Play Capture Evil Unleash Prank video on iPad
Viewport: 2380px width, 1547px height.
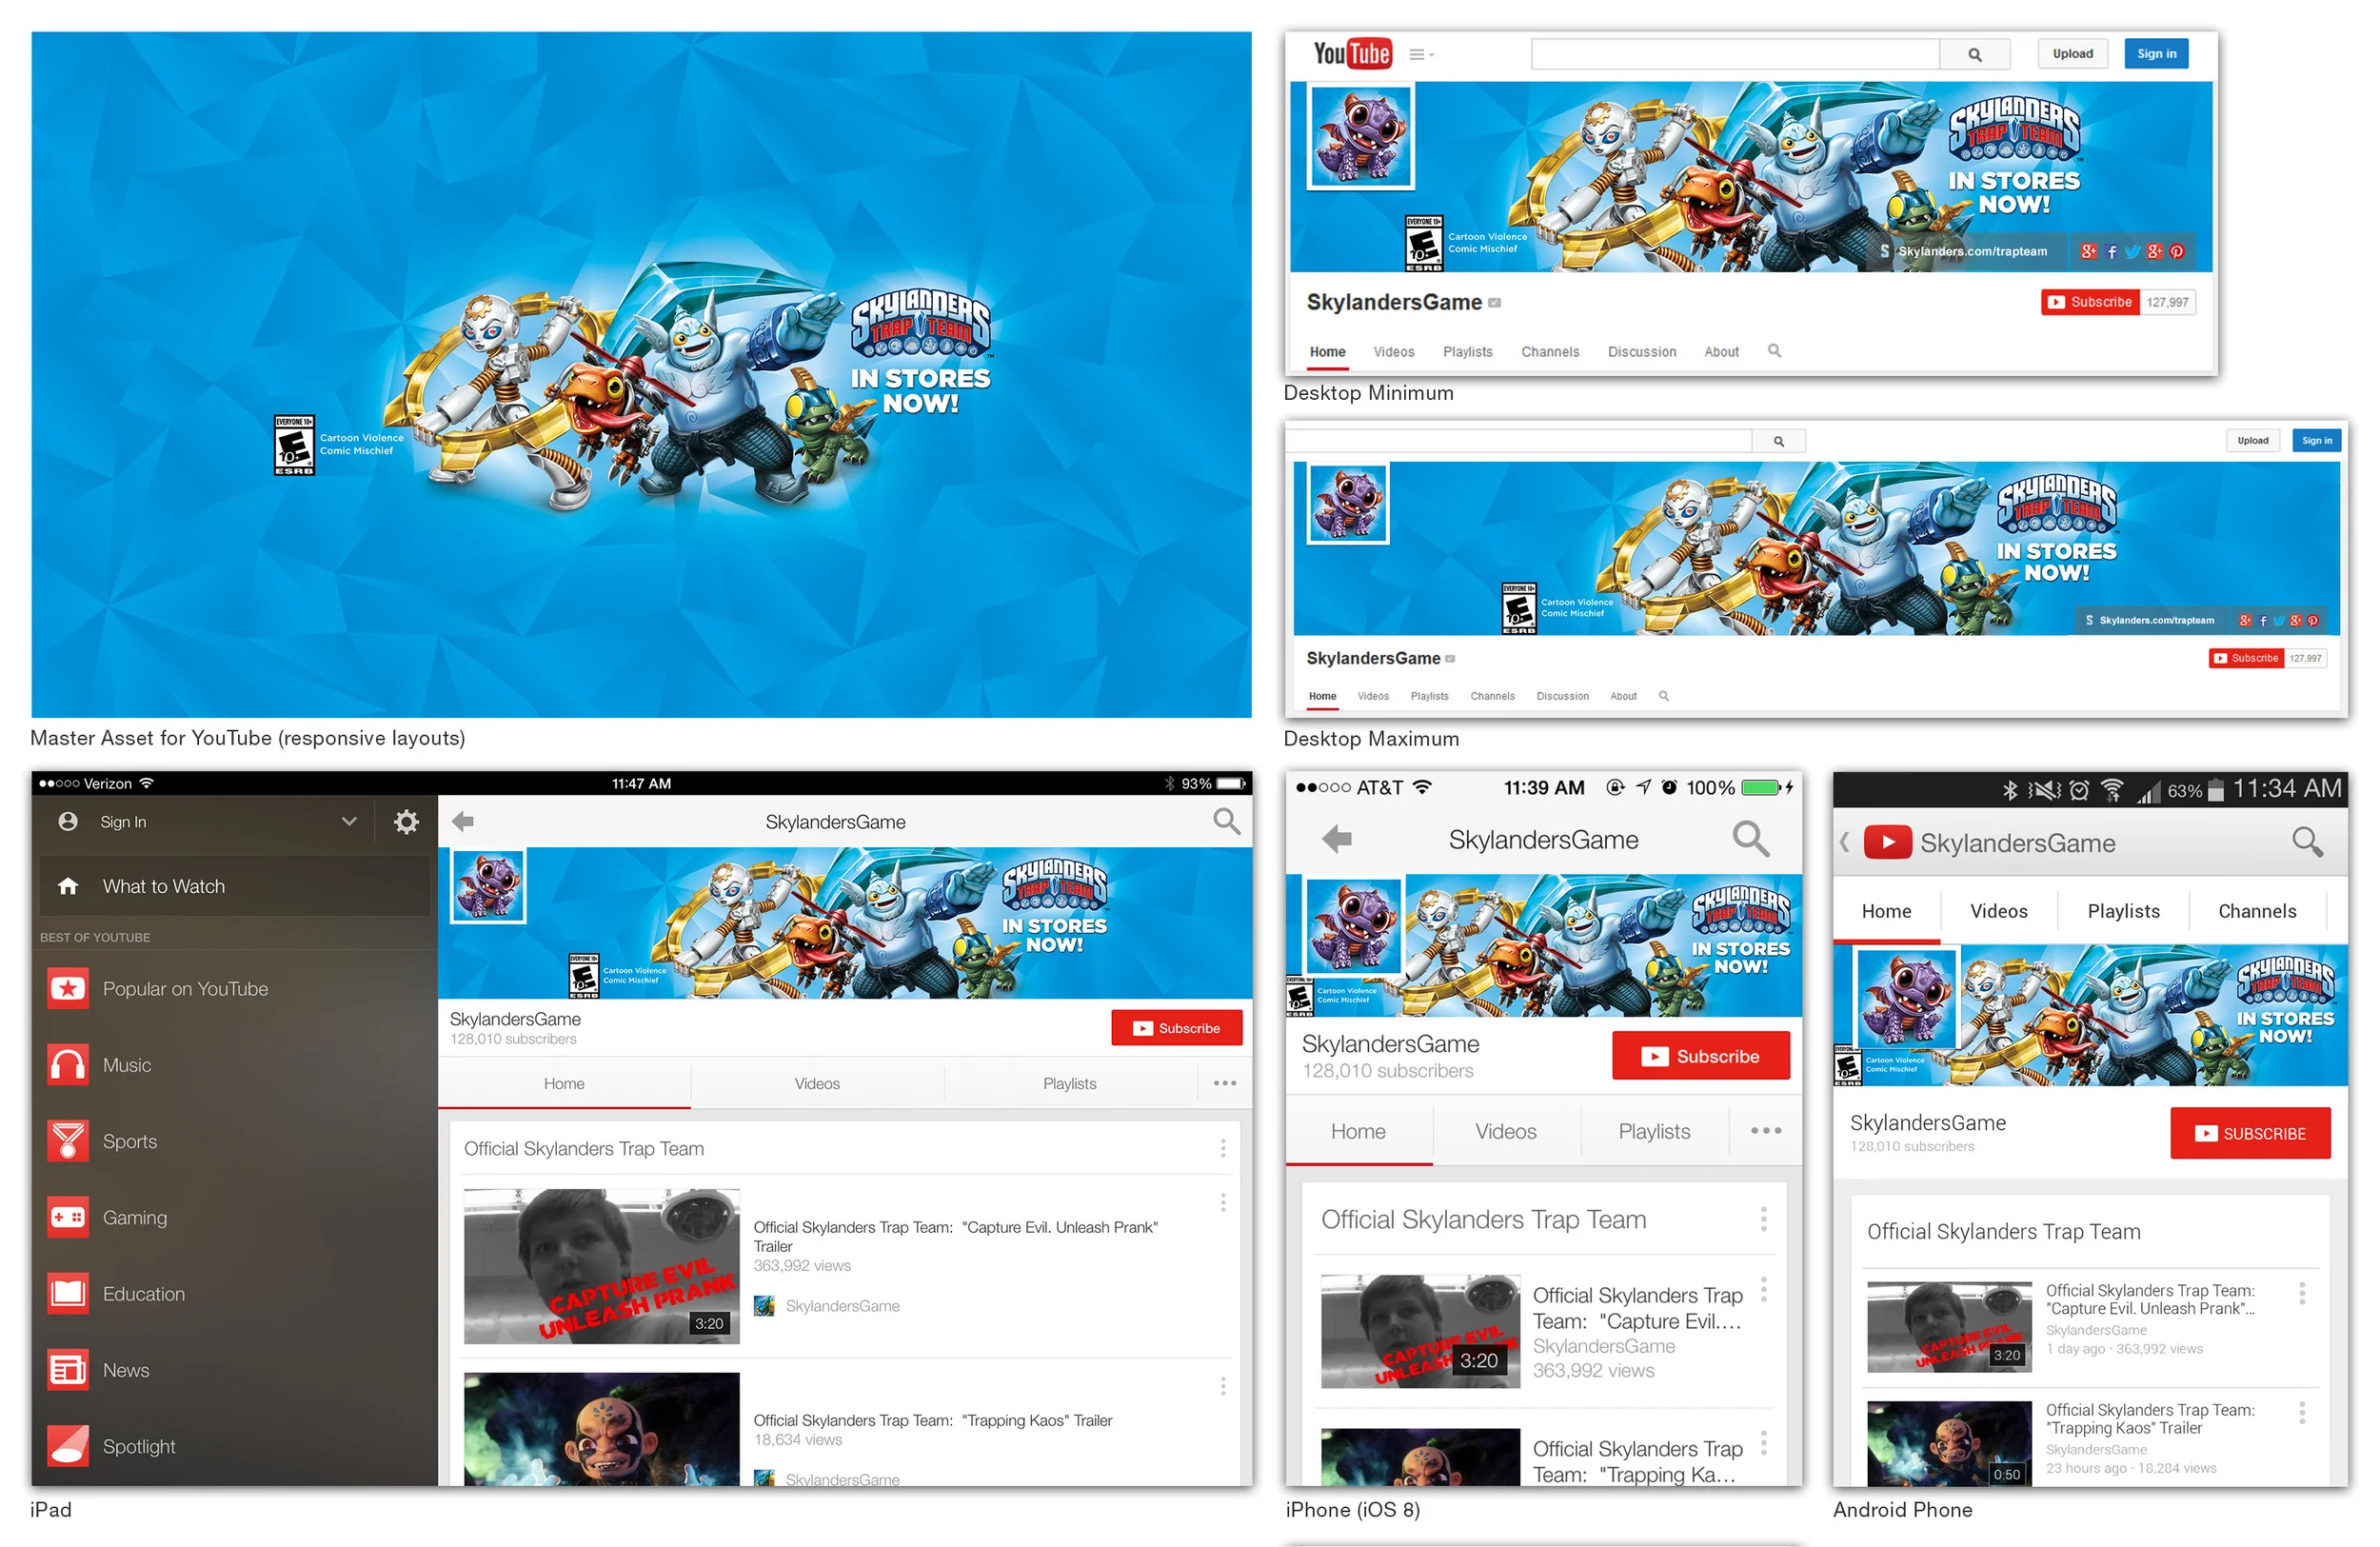point(602,1266)
